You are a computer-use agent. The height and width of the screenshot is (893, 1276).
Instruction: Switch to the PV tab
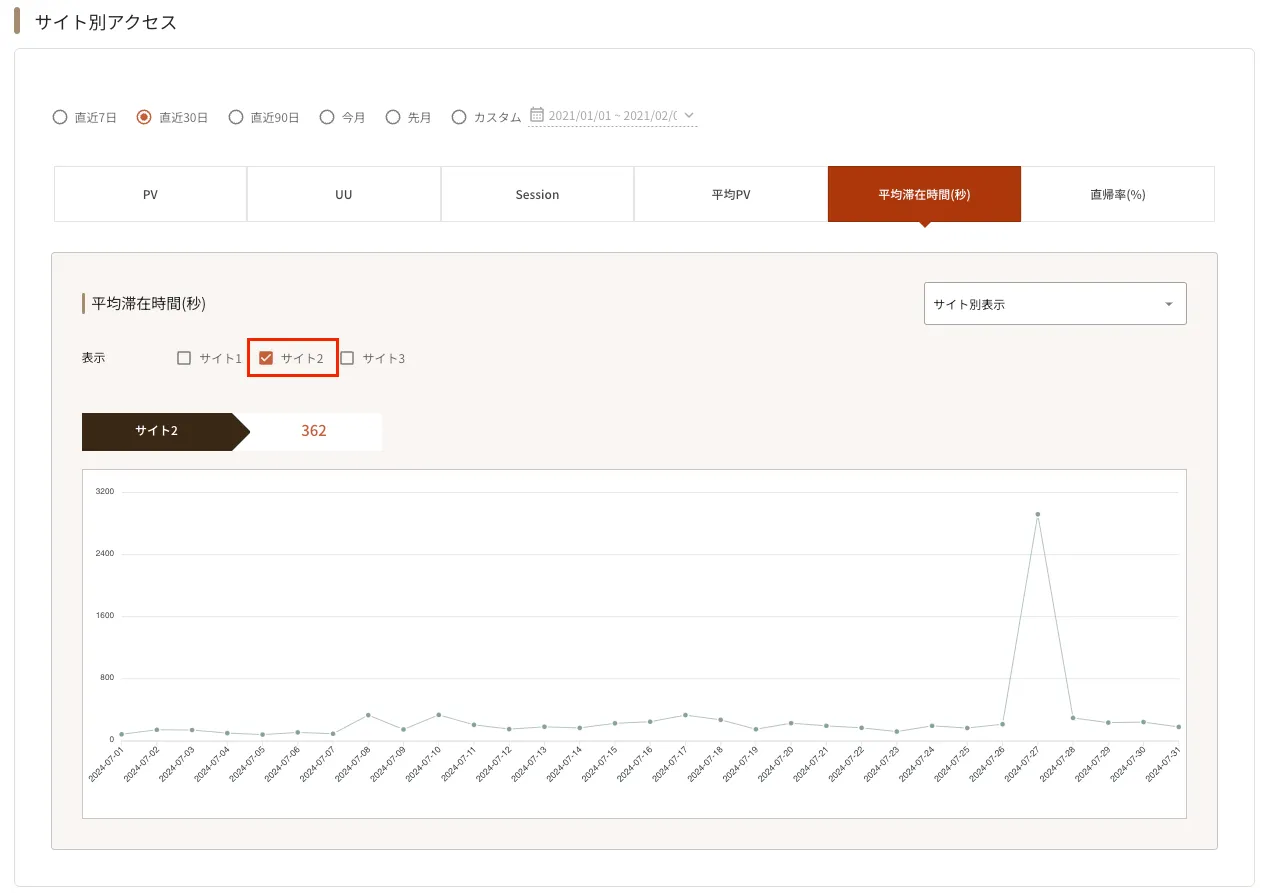150,194
